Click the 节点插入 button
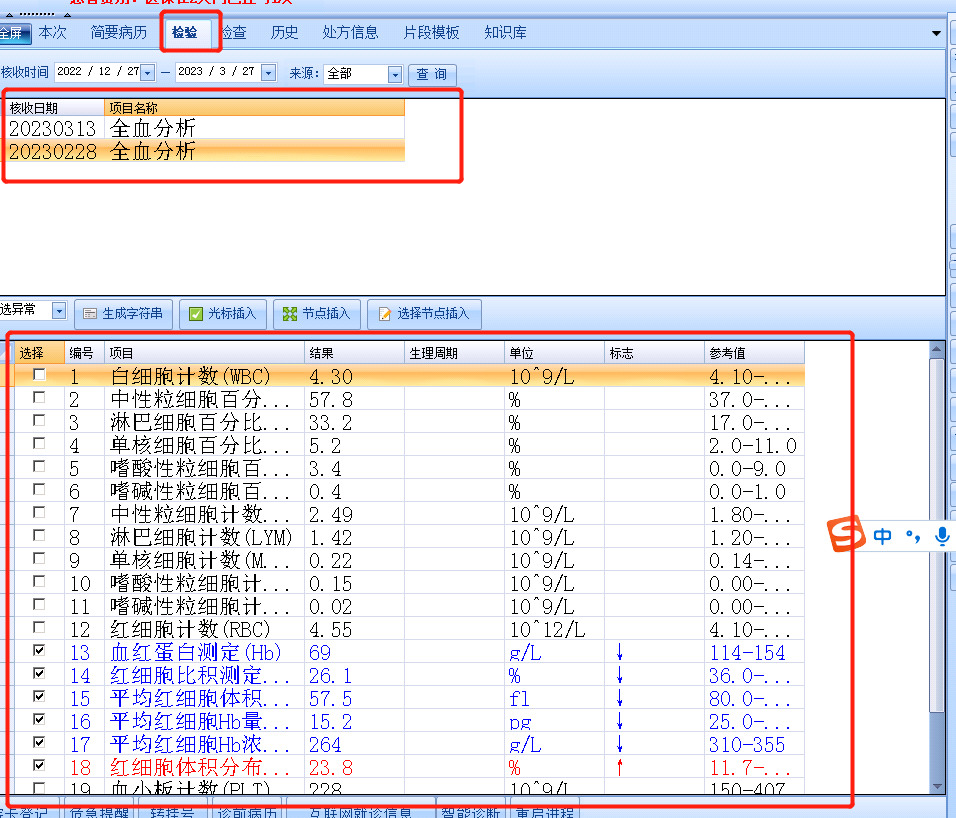Image resolution: width=956 pixels, height=818 pixels. pyautogui.click(x=317, y=314)
